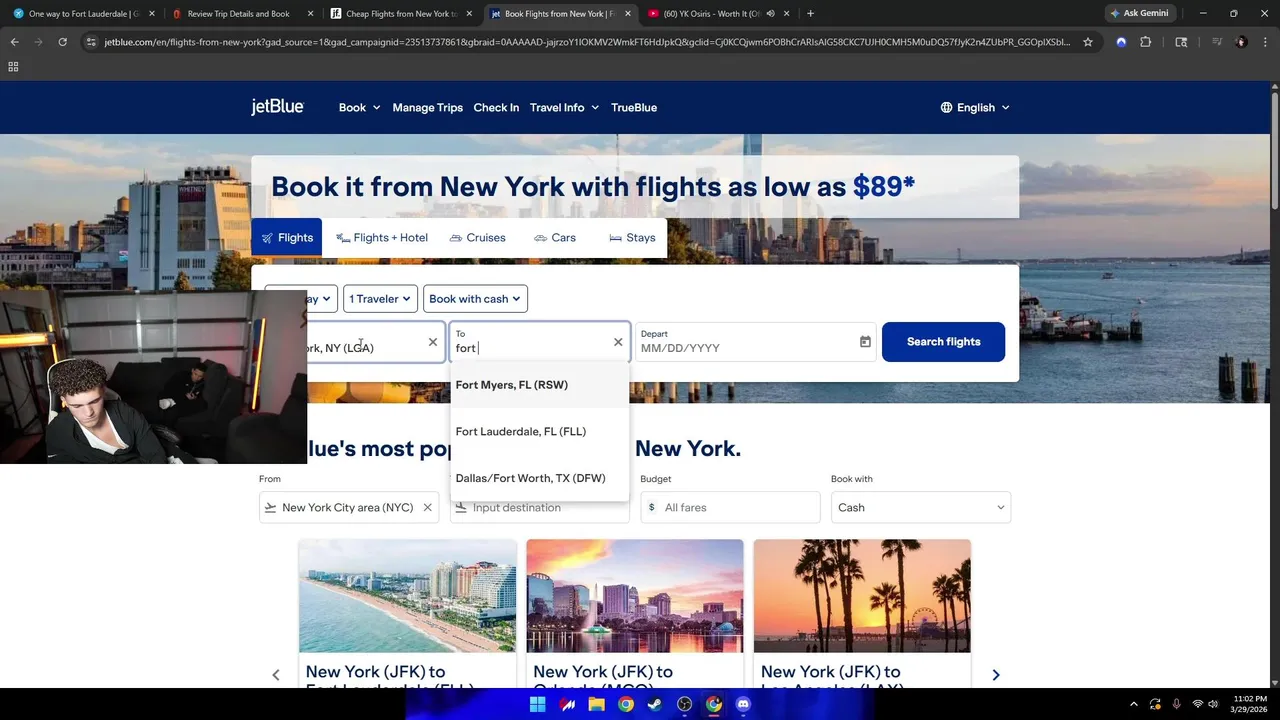1280x720 pixels.
Task: Choose Fort Lauderdale, FL (FLL) suggestion
Action: (540, 432)
